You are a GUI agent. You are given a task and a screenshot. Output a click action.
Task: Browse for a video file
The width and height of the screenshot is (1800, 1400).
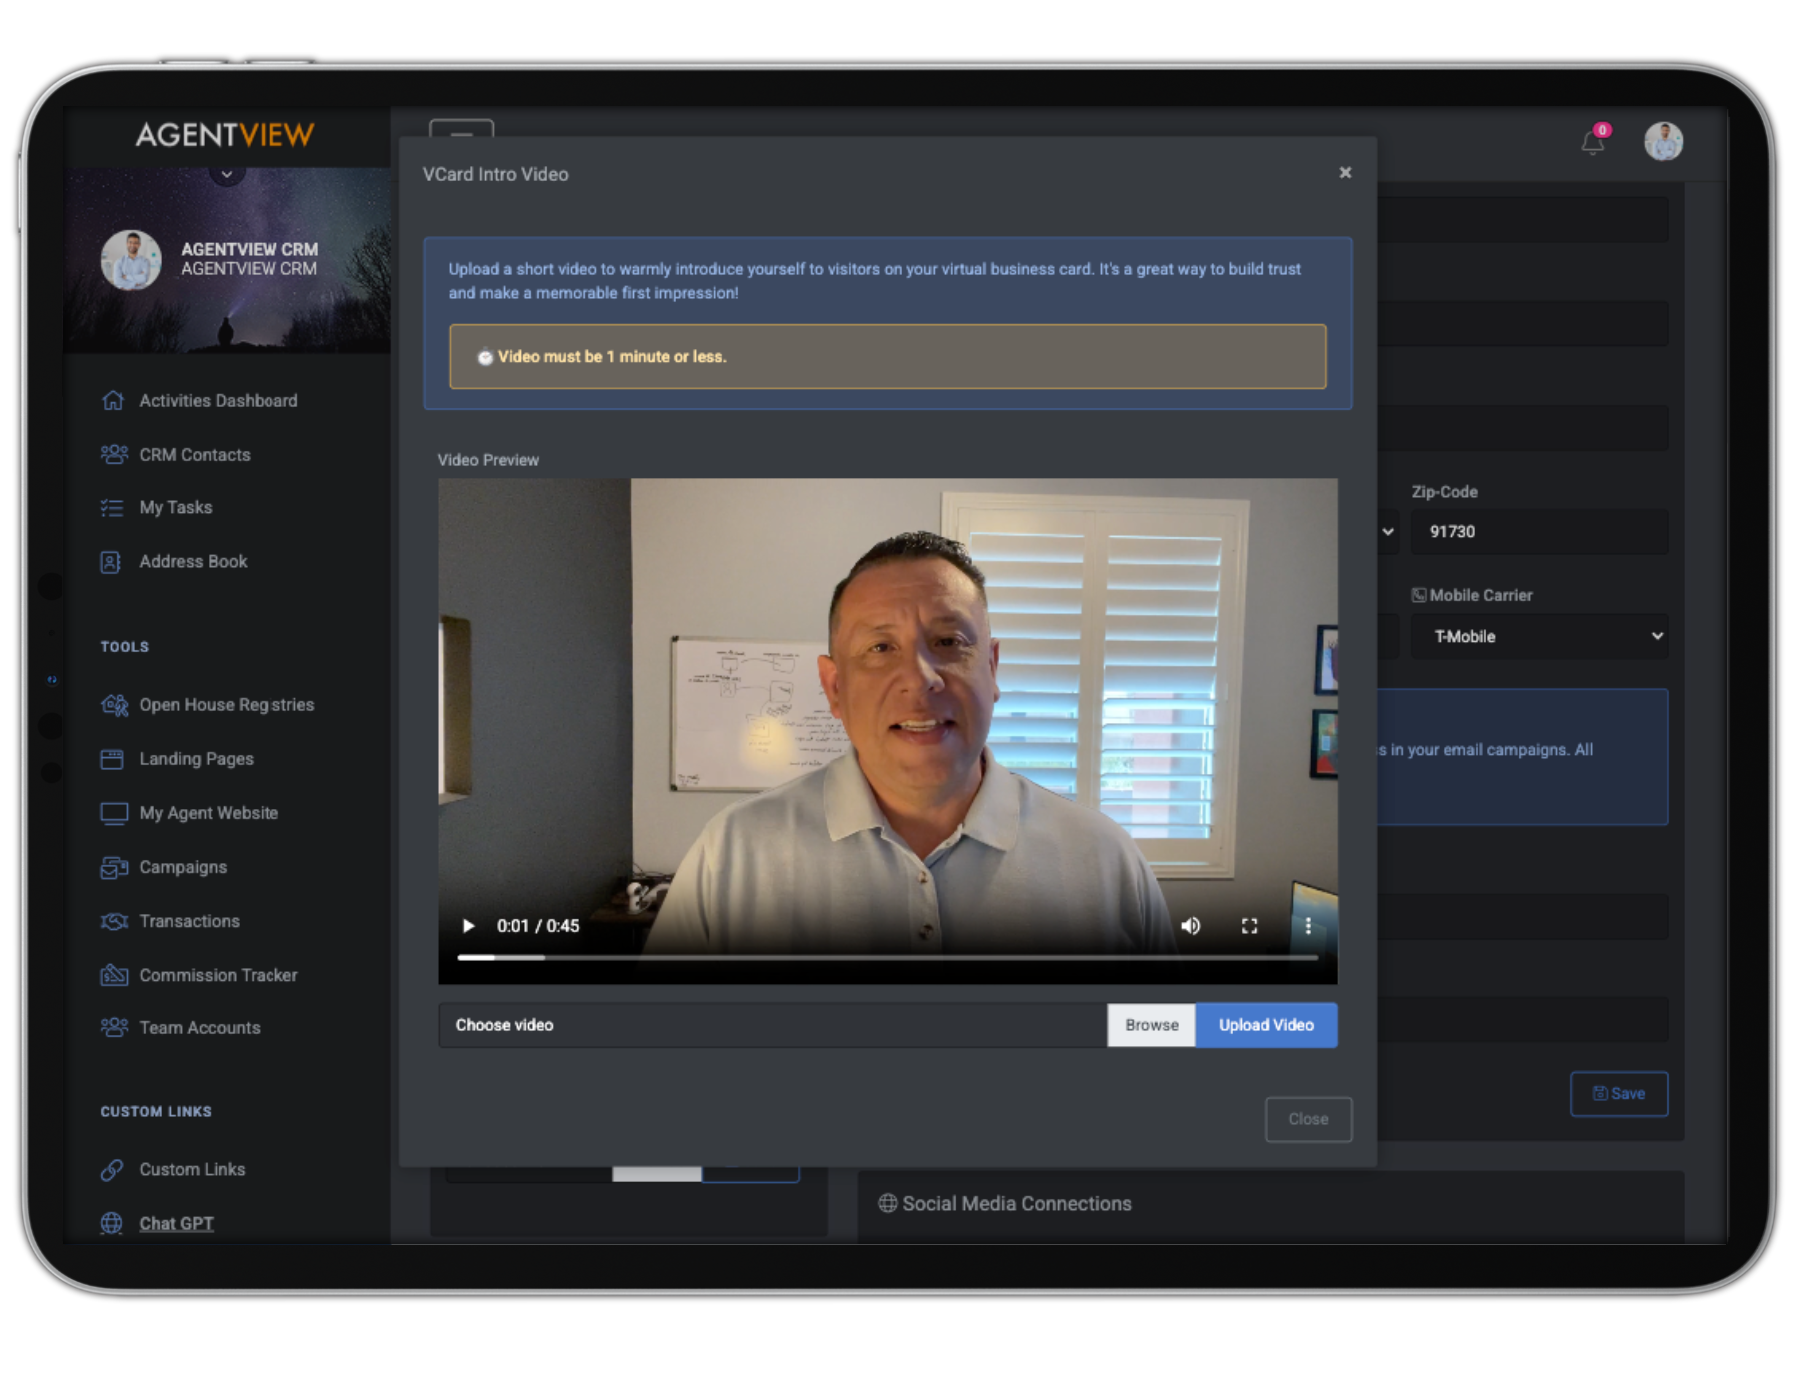1151,1025
